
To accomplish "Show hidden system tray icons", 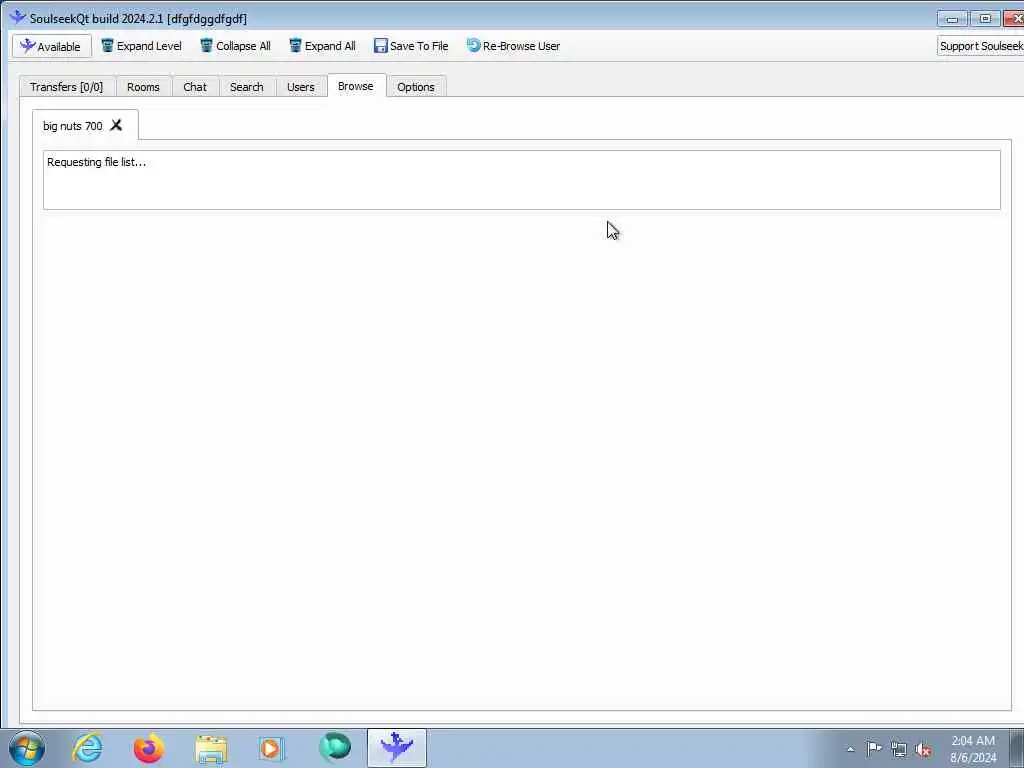I will pos(850,749).
